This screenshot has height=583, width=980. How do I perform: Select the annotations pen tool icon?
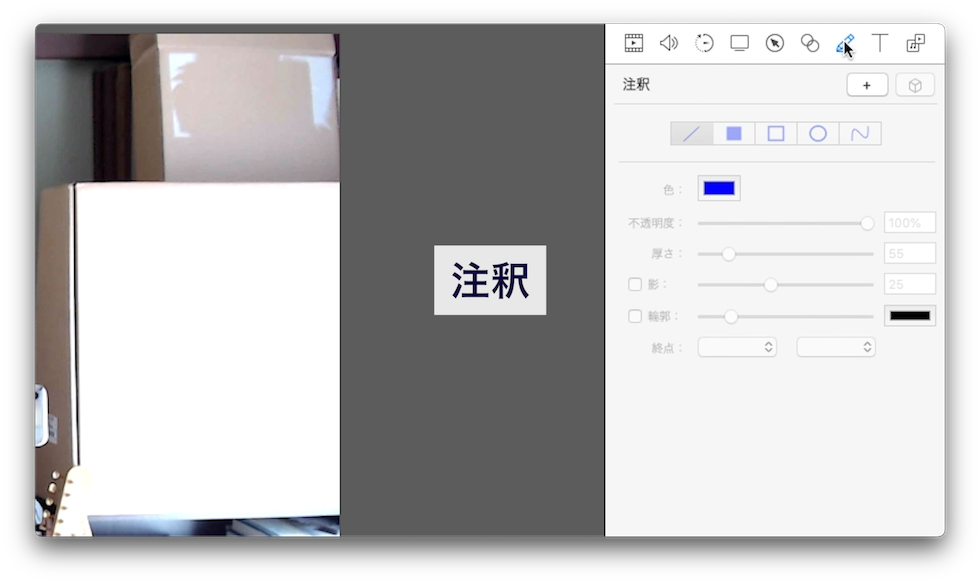click(x=846, y=43)
